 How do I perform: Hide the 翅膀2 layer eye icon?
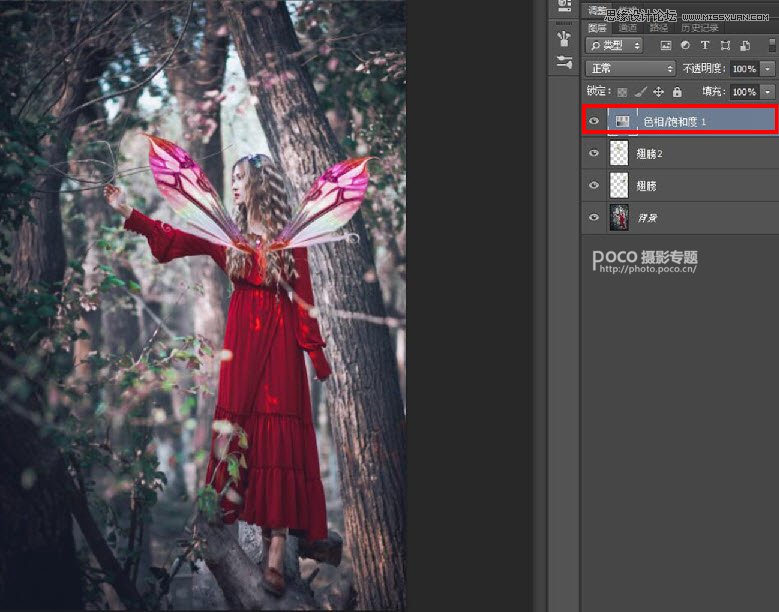tap(594, 153)
